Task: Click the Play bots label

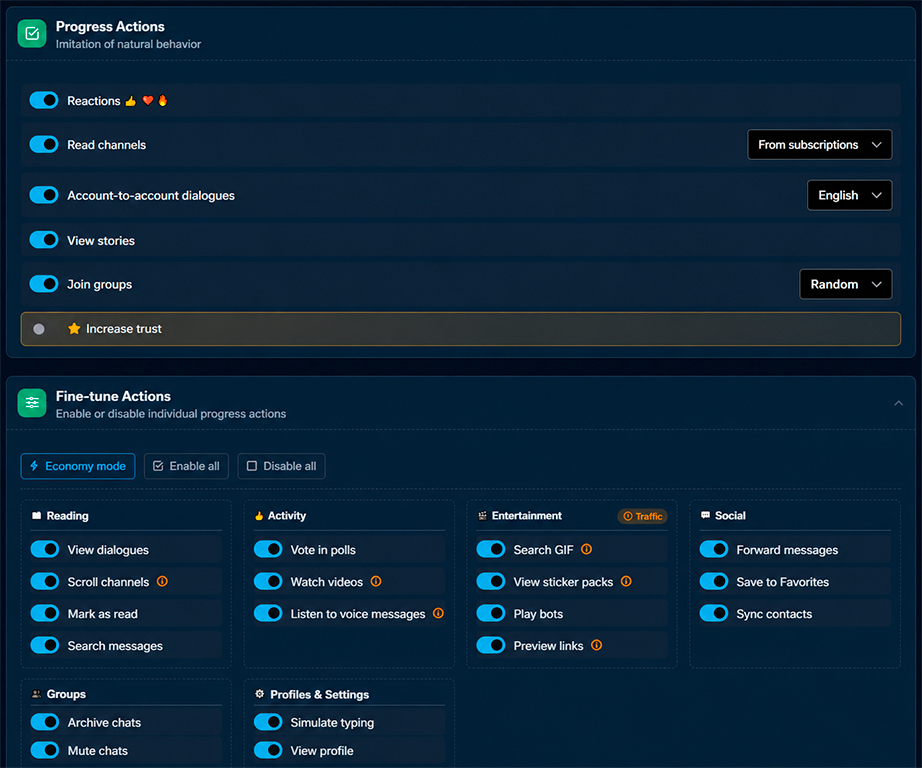Action: 538,614
